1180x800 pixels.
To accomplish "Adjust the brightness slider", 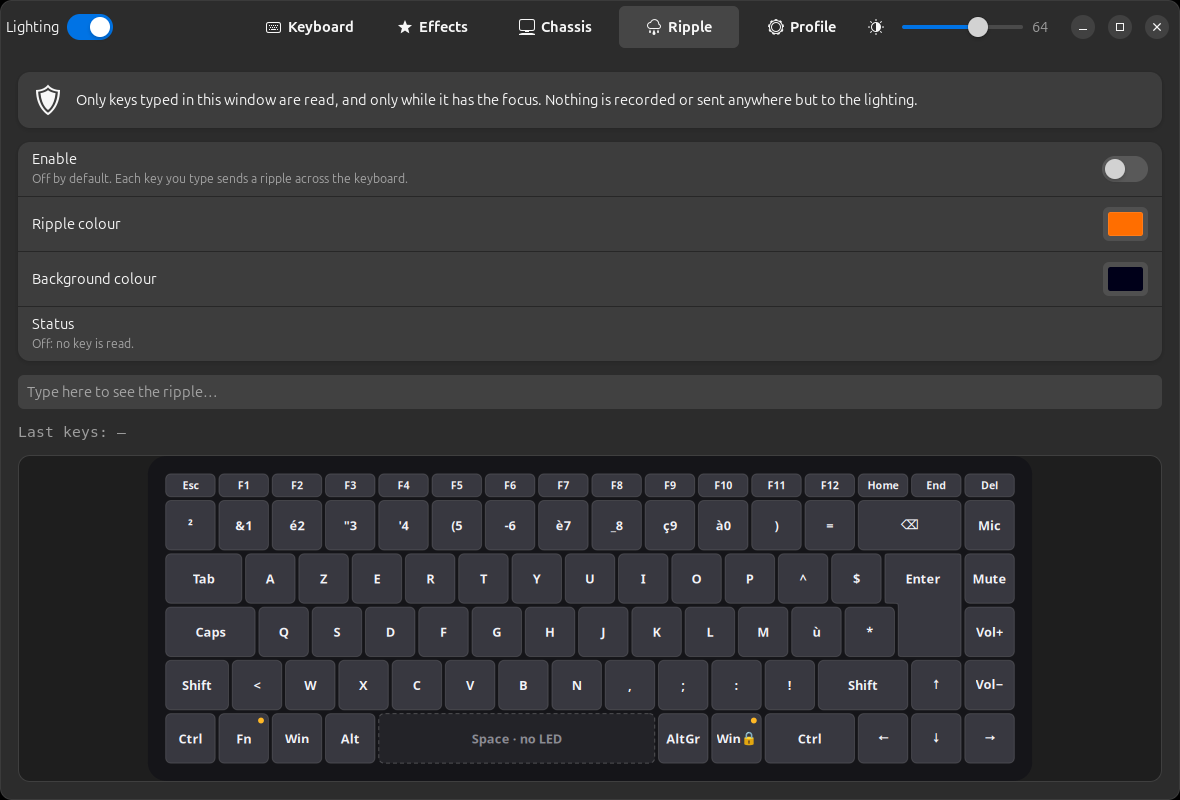I will coord(962,27).
